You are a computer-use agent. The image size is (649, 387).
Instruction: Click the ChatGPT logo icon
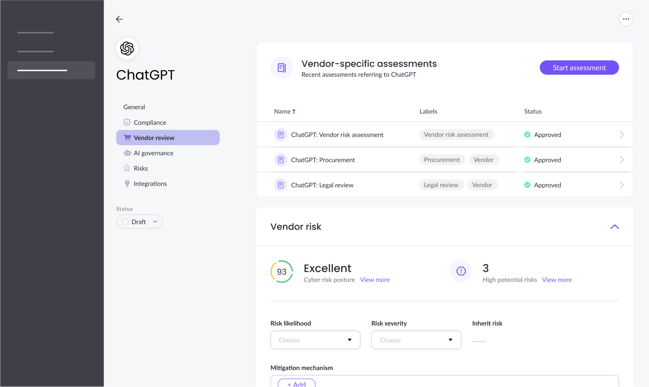[x=127, y=48]
